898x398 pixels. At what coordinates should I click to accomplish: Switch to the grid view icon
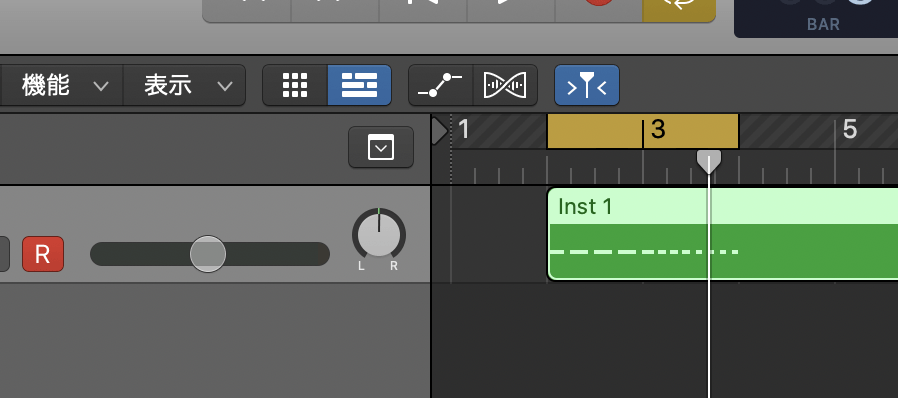pyautogui.click(x=295, y=85)
